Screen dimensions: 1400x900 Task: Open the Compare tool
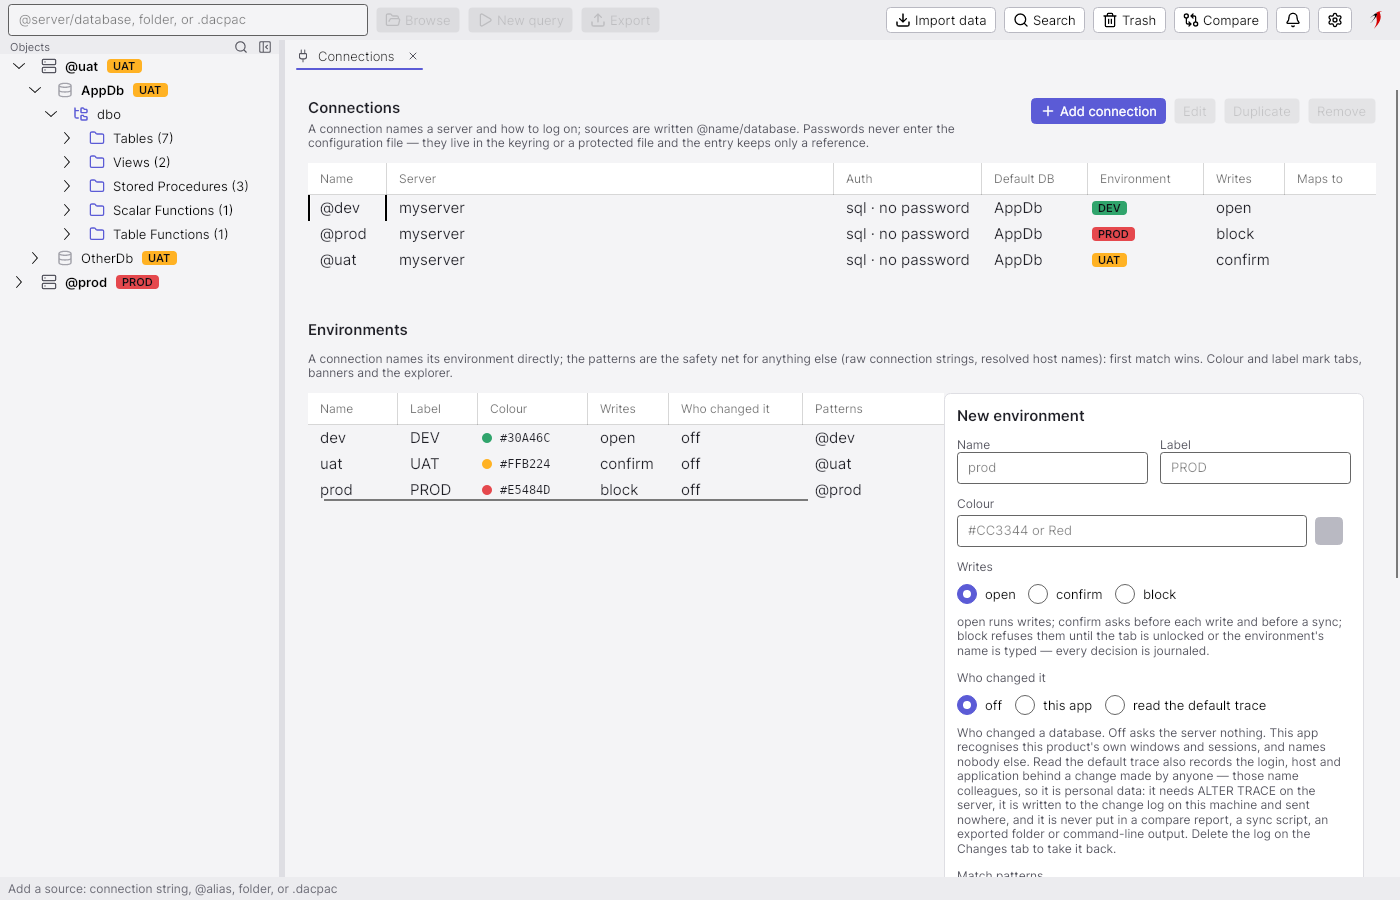1221,20
